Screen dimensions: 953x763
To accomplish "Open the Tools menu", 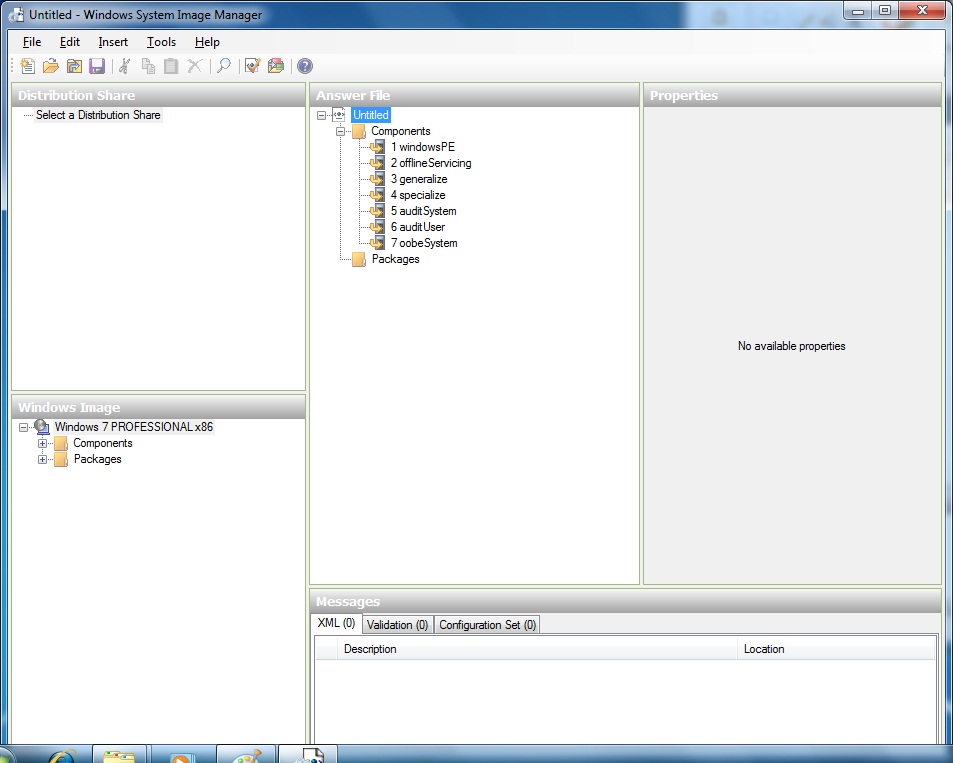I will [161, 42].
